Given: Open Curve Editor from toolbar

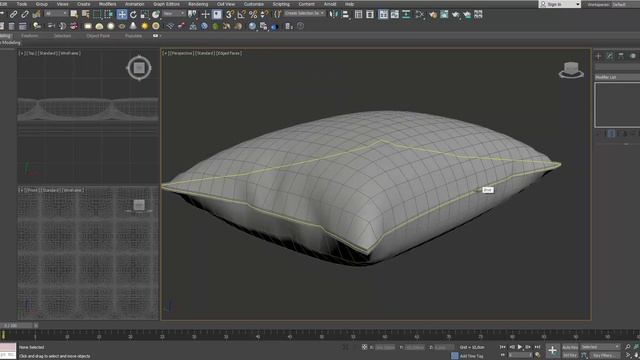Looking at the screenshot, I should (395, 15).
